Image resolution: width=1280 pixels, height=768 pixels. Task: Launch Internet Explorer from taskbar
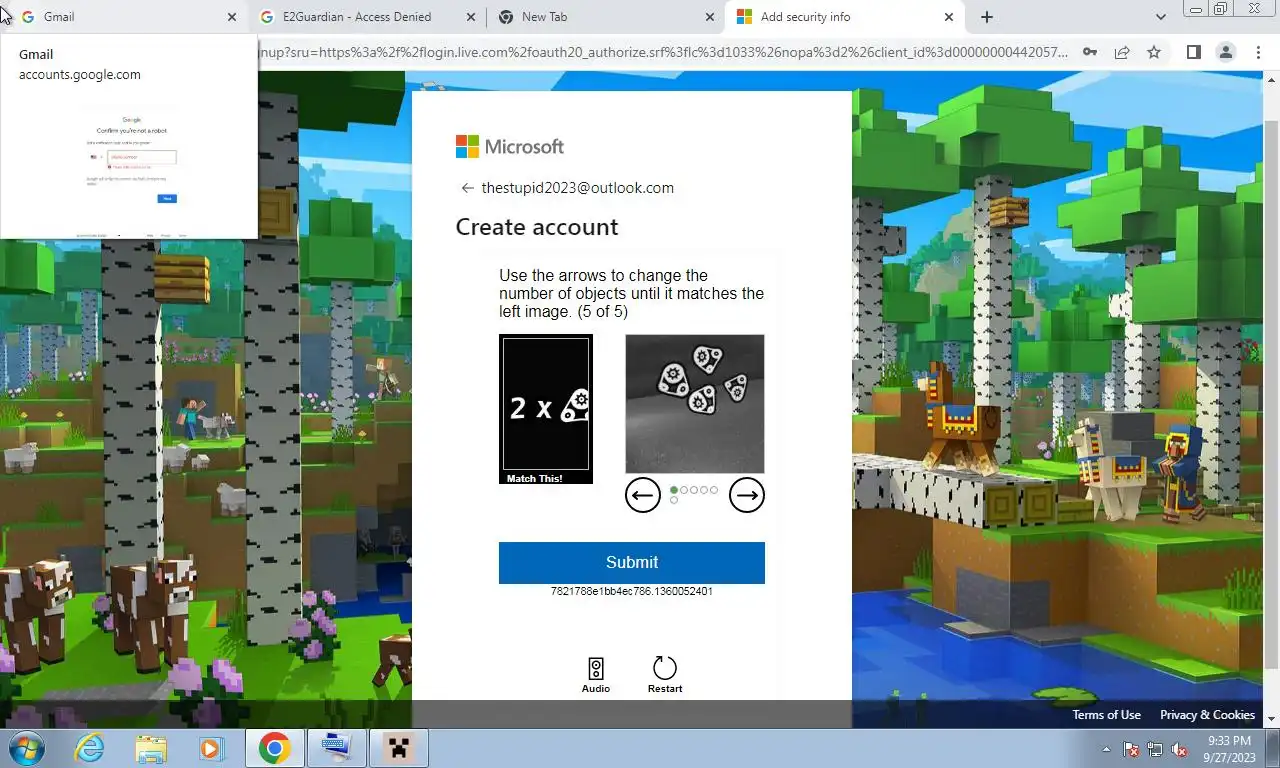pyautogui.click(x=90, y=748)
